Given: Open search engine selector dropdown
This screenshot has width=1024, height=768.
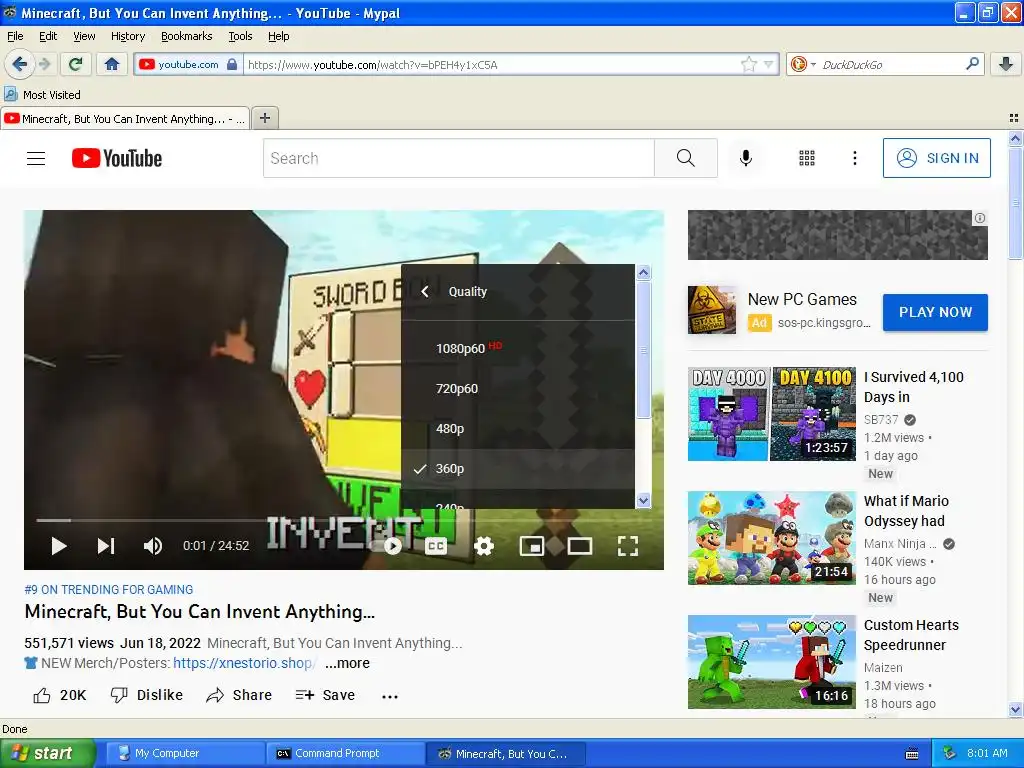Looking at the screenshot, I should (x=802, y=64).
